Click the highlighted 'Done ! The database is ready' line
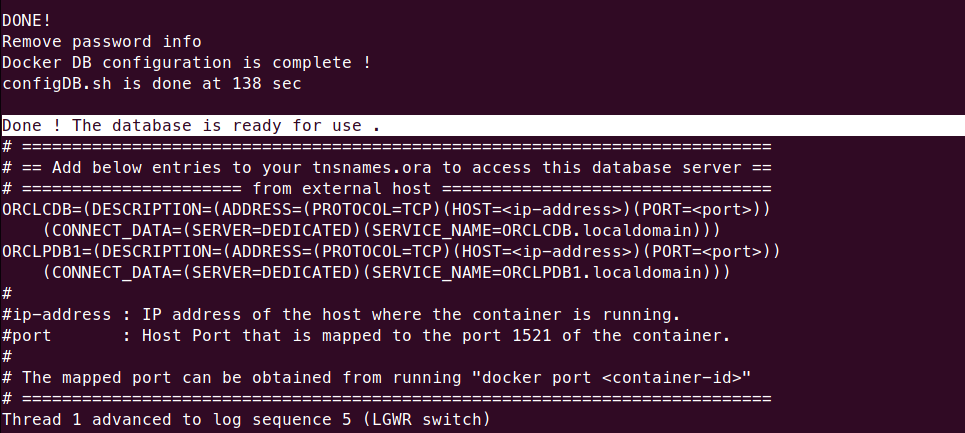965x433 pixels. (x=482, y=125)
